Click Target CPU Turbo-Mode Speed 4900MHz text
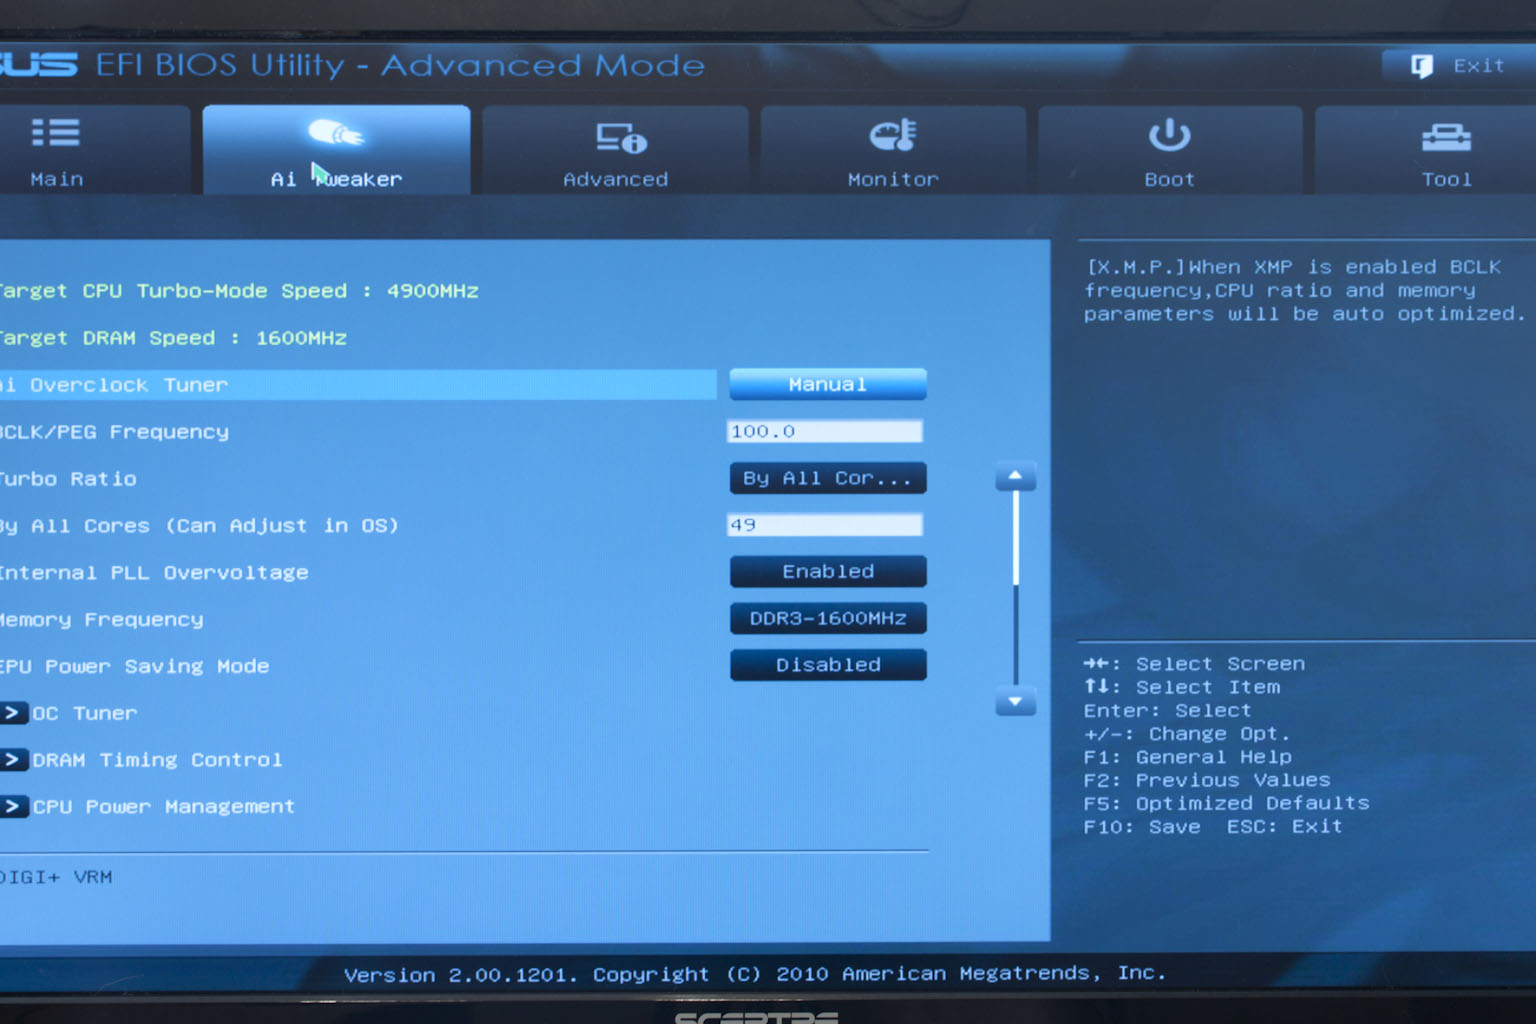 tap(239, 291)
